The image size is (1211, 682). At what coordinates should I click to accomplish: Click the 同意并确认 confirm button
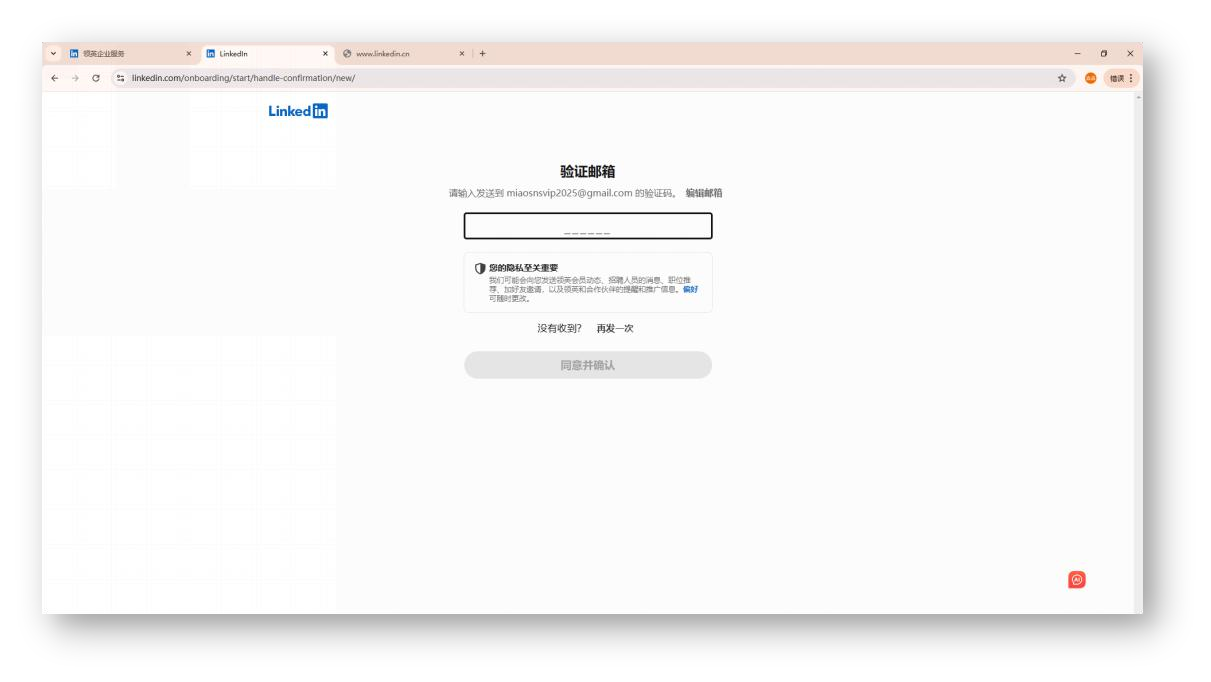pos(588,365)
